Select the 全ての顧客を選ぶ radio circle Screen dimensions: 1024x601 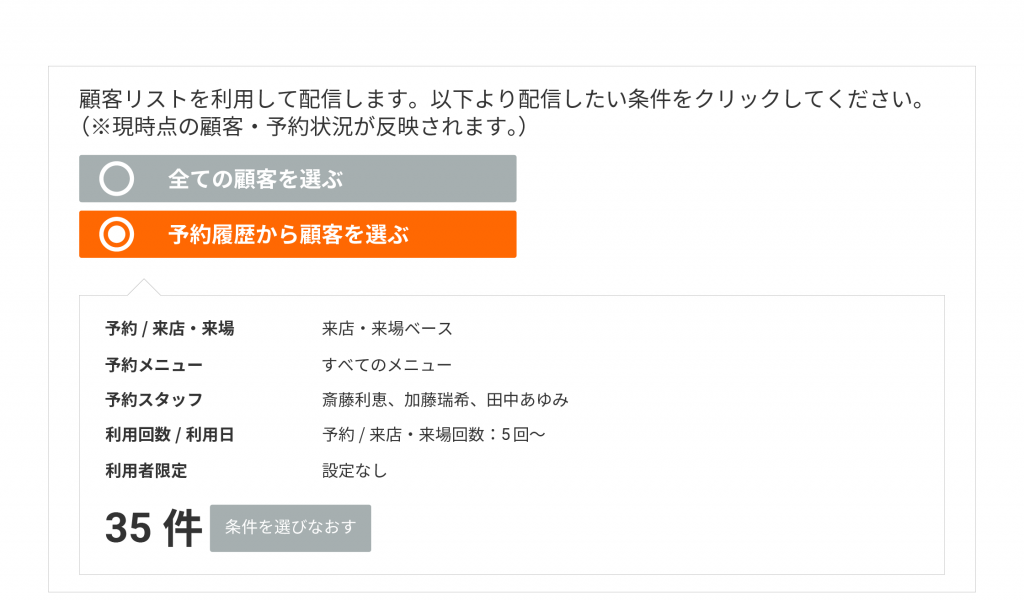click(117, 178)
